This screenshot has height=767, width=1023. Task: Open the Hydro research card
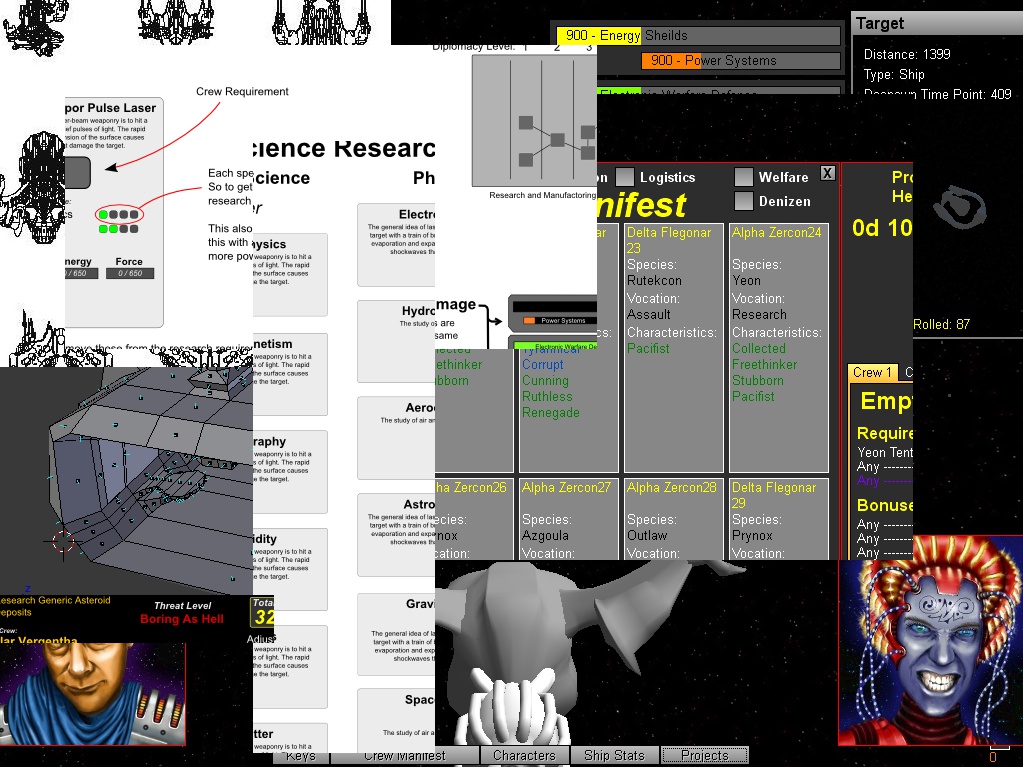[396, 341]
